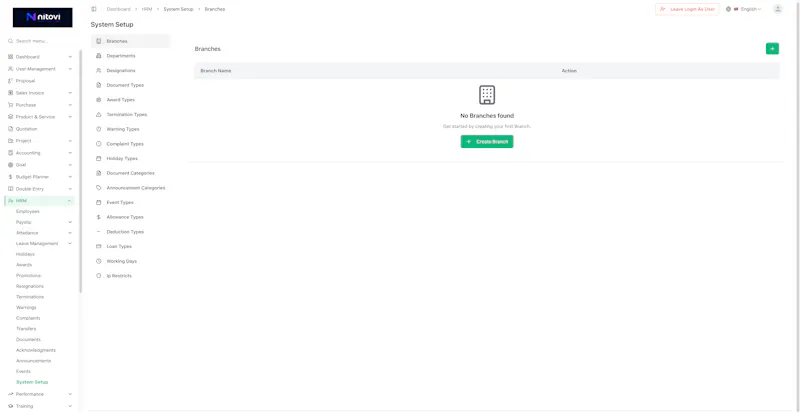Open Announcements in the HRM menu
The image size is (800, 413).
[x=34, y=361]
